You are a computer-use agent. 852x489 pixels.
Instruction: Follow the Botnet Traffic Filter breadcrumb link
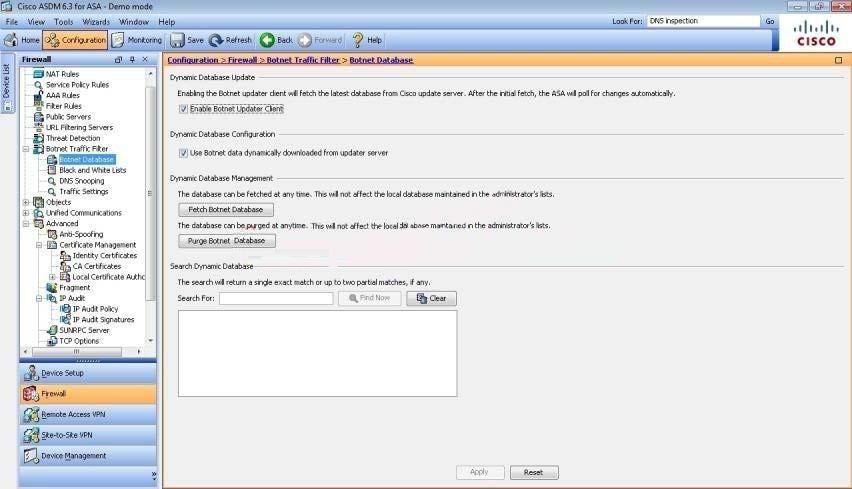303,60
